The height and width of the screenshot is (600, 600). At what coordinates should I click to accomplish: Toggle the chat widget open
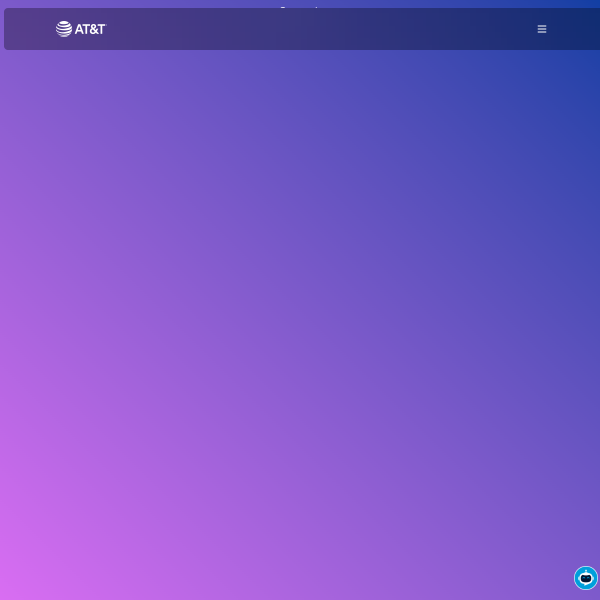pos(586,578)
